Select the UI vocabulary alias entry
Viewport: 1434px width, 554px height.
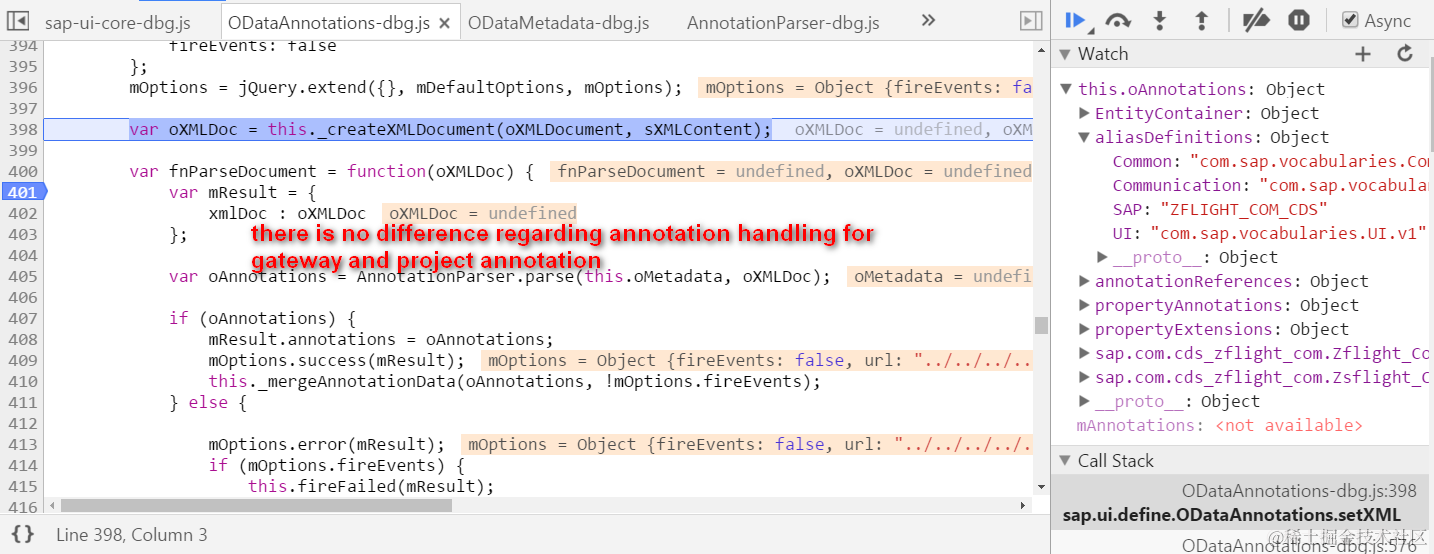[1268, 233]
